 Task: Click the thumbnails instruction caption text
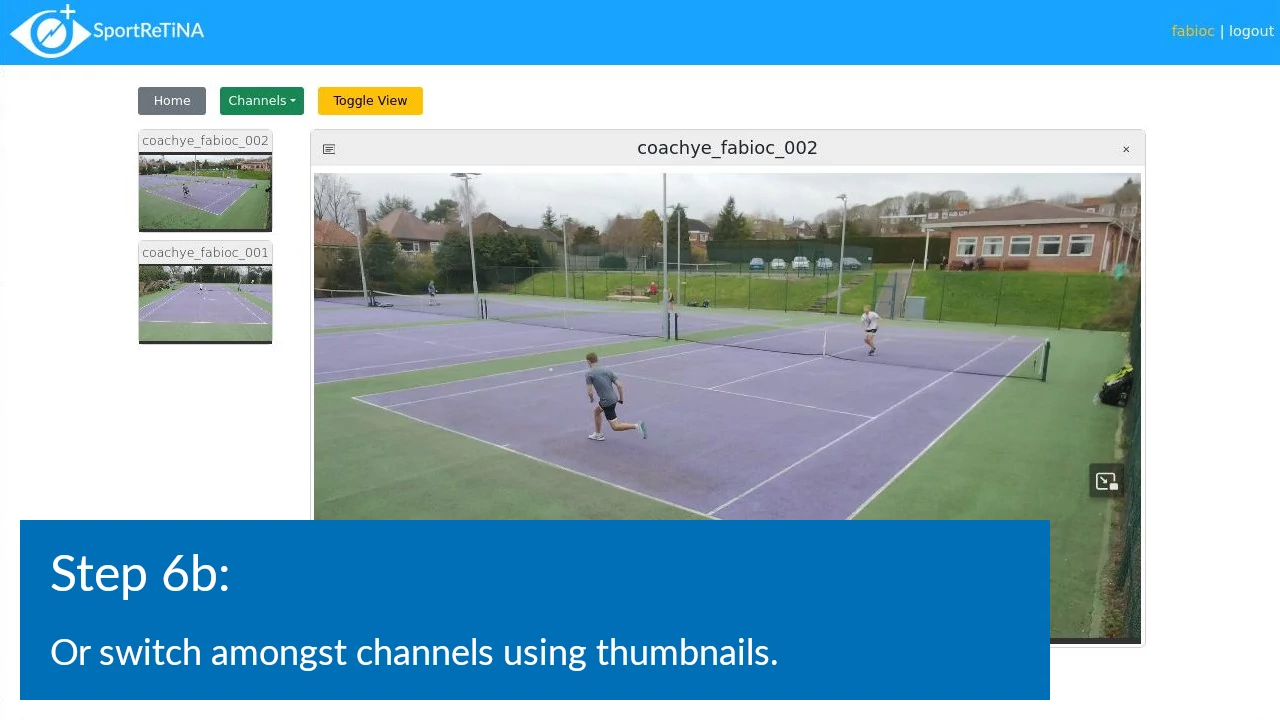(x=414, y=652)
